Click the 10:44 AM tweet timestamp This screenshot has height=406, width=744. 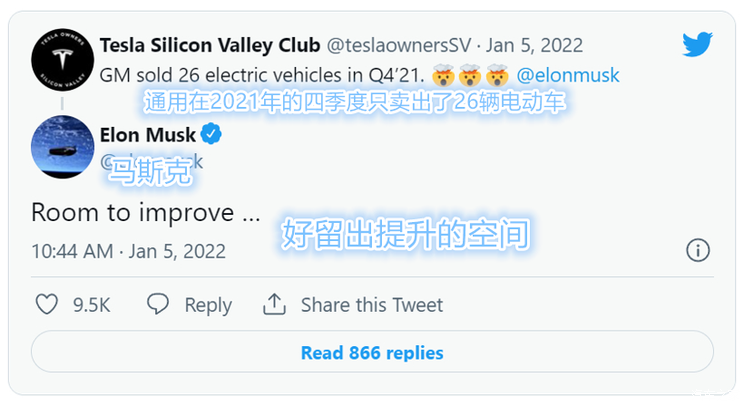coord(72,250)
